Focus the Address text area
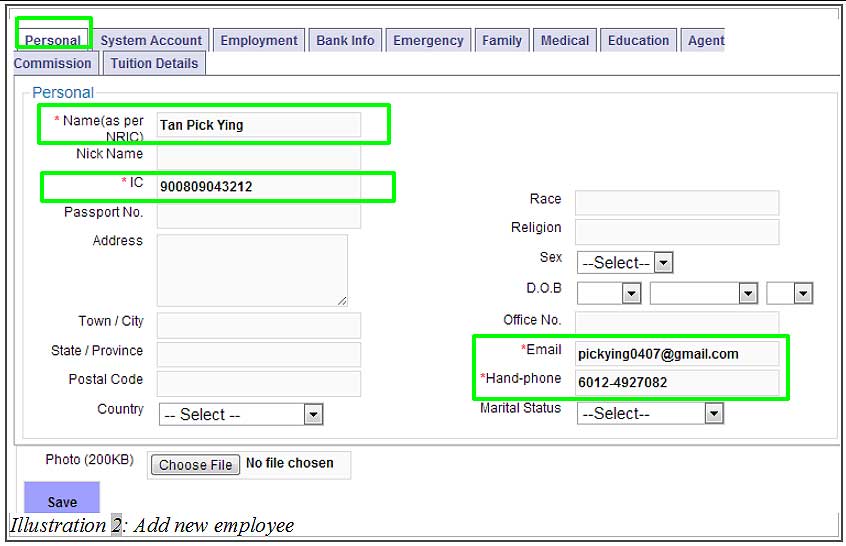This screenshot has width=846, height=546. click(x=252, y=270)
